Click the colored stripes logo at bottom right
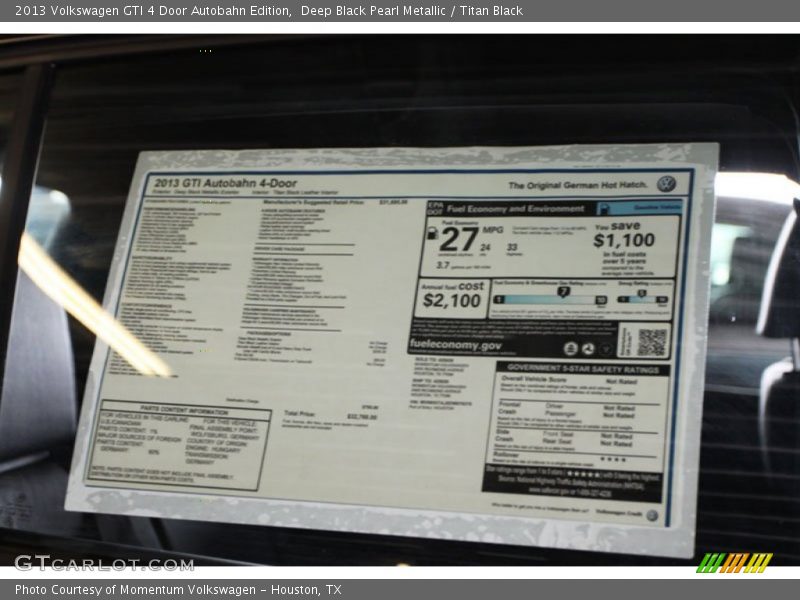The width and height of the screenshot is (800, 600). pyautogui.click(x=734, y=562)
